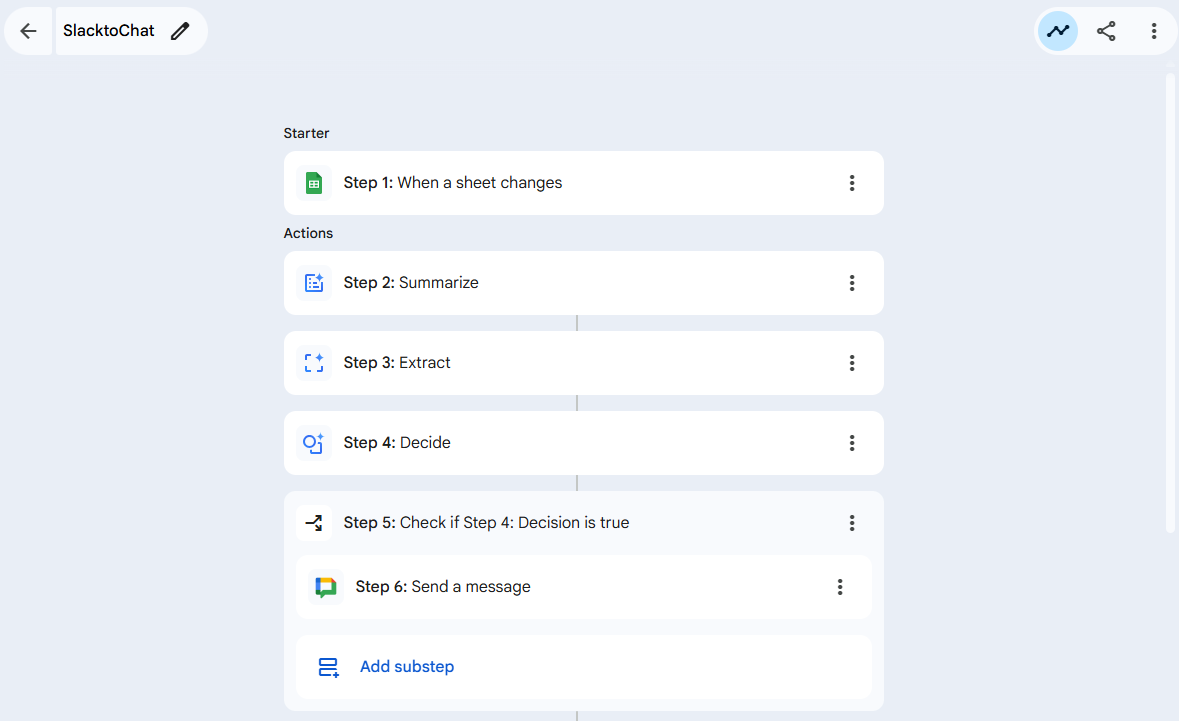Open the top-right three-dot overflow menu

tap(1154, 31)
